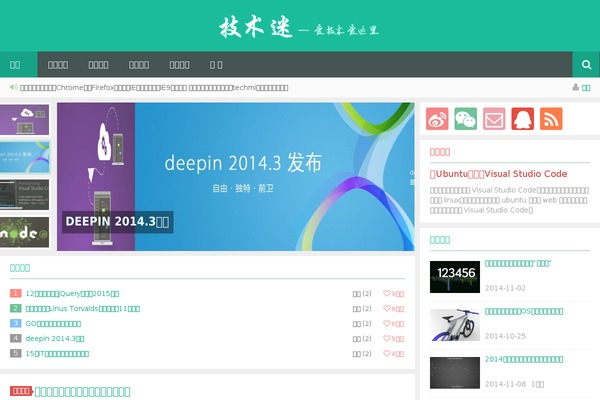Open the search magnifier icon in navbar

coord(586,64)
